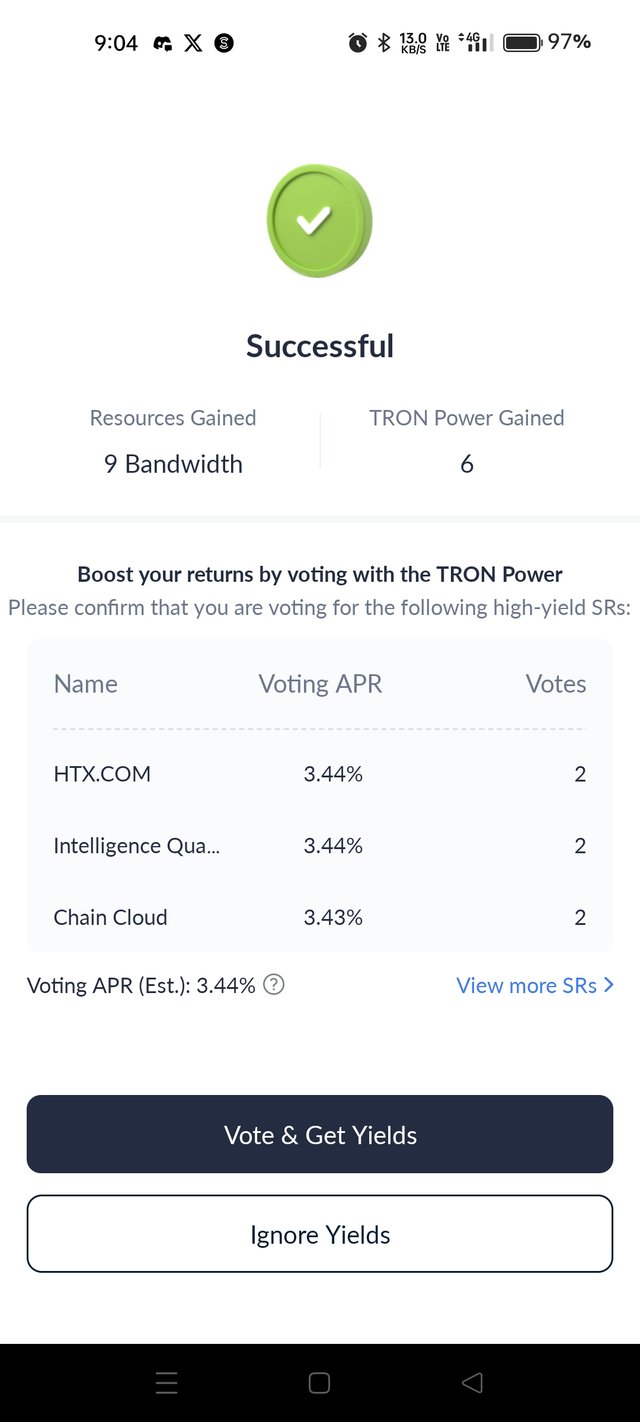640x1422 pixels.
Task: Tap the battery status icon
Action: [522, 42]
